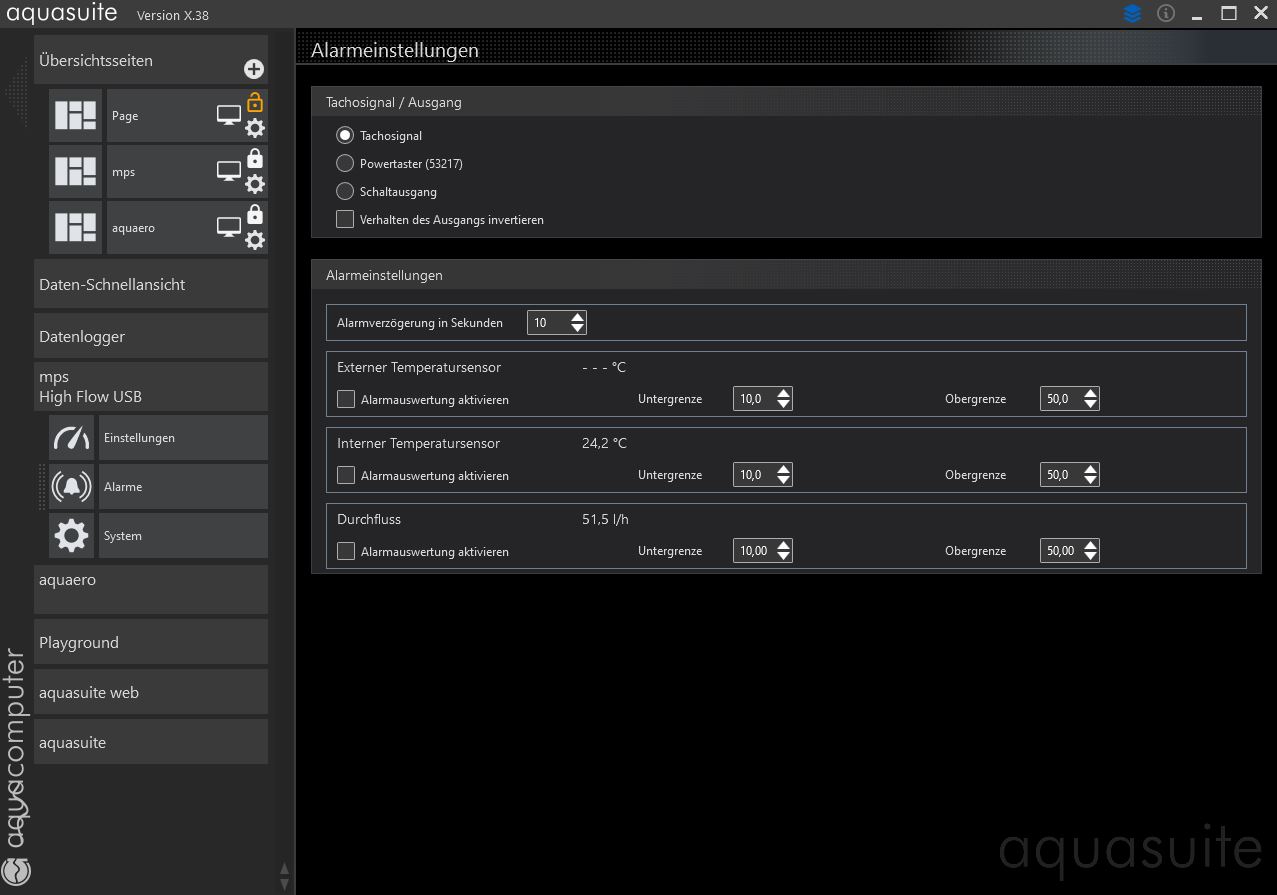
Task: Click the plus icon to add overview page
Action: (254, 69)
